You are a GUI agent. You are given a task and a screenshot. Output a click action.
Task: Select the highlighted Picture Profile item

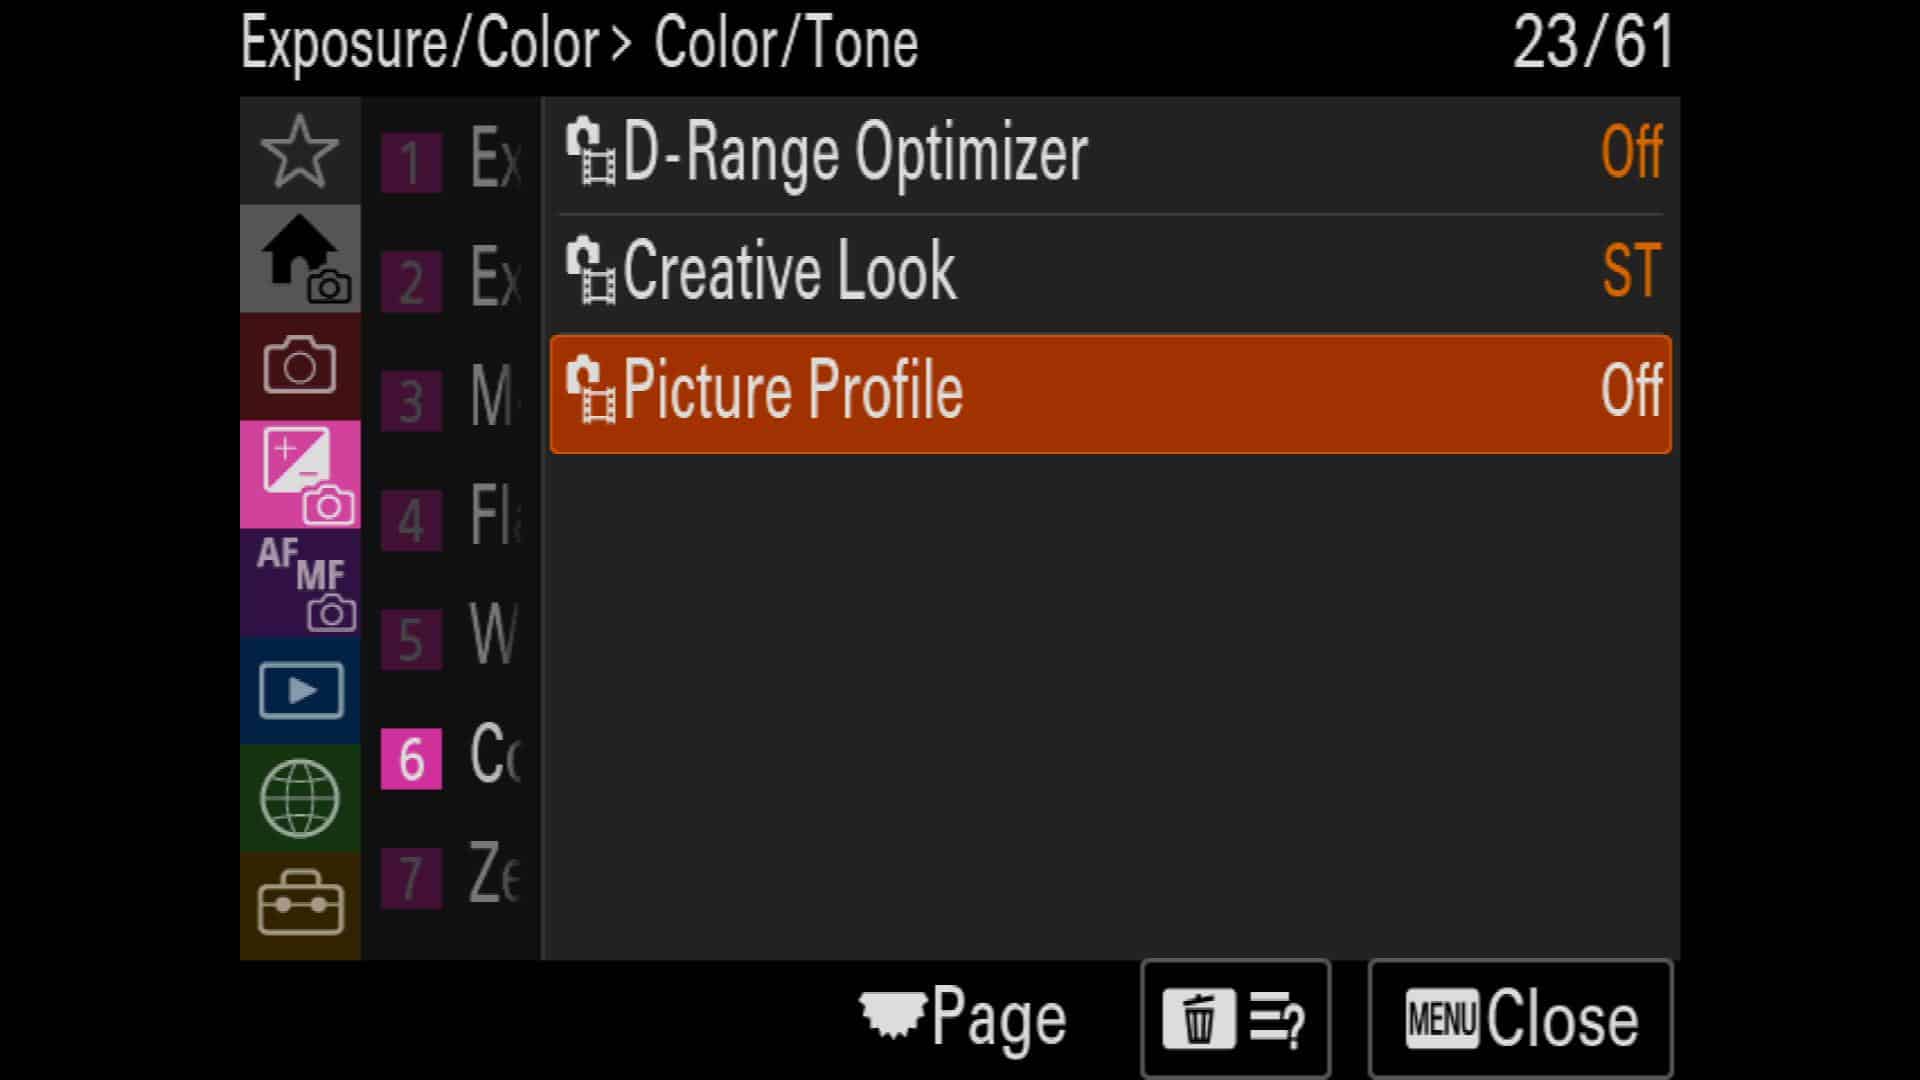click(1110, 394)
